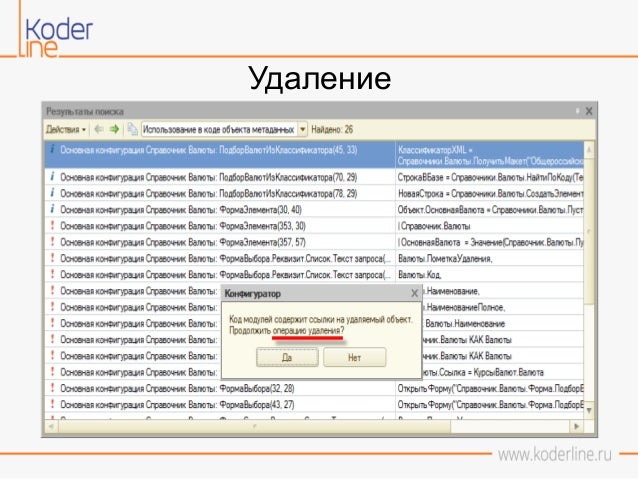Click cell starting НоваяСтрока = Справочники.Валюты
The image size is (638, 479).
click(489, 194)
